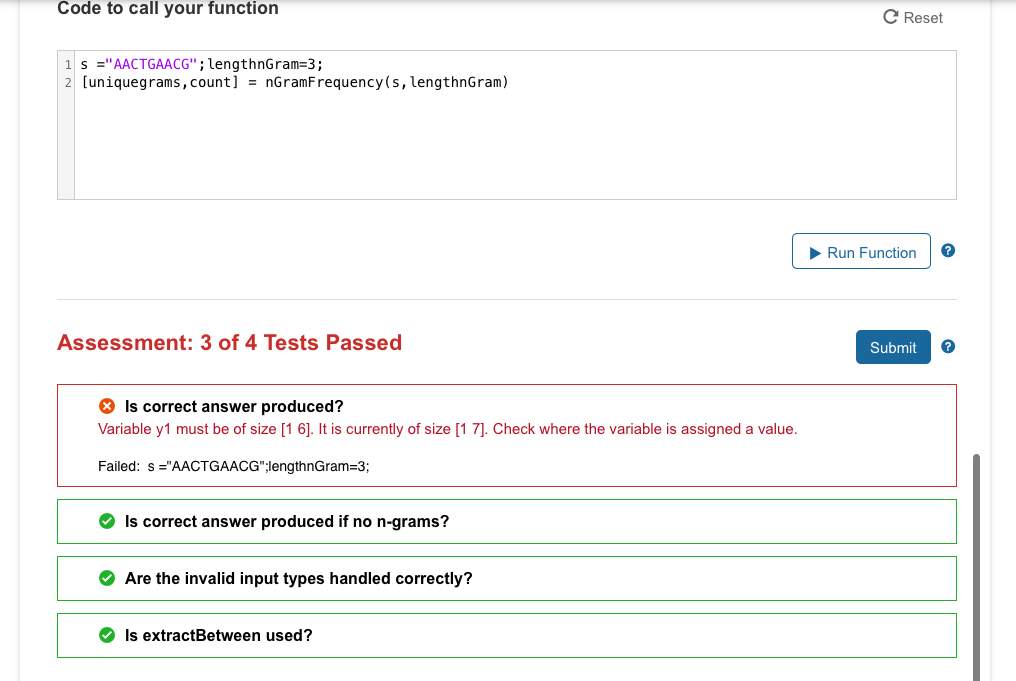The image size is (1016, 681).
Task: Expand 'Are the invalid input types handled correctly?' test
Action: click(x=298, y=578)
